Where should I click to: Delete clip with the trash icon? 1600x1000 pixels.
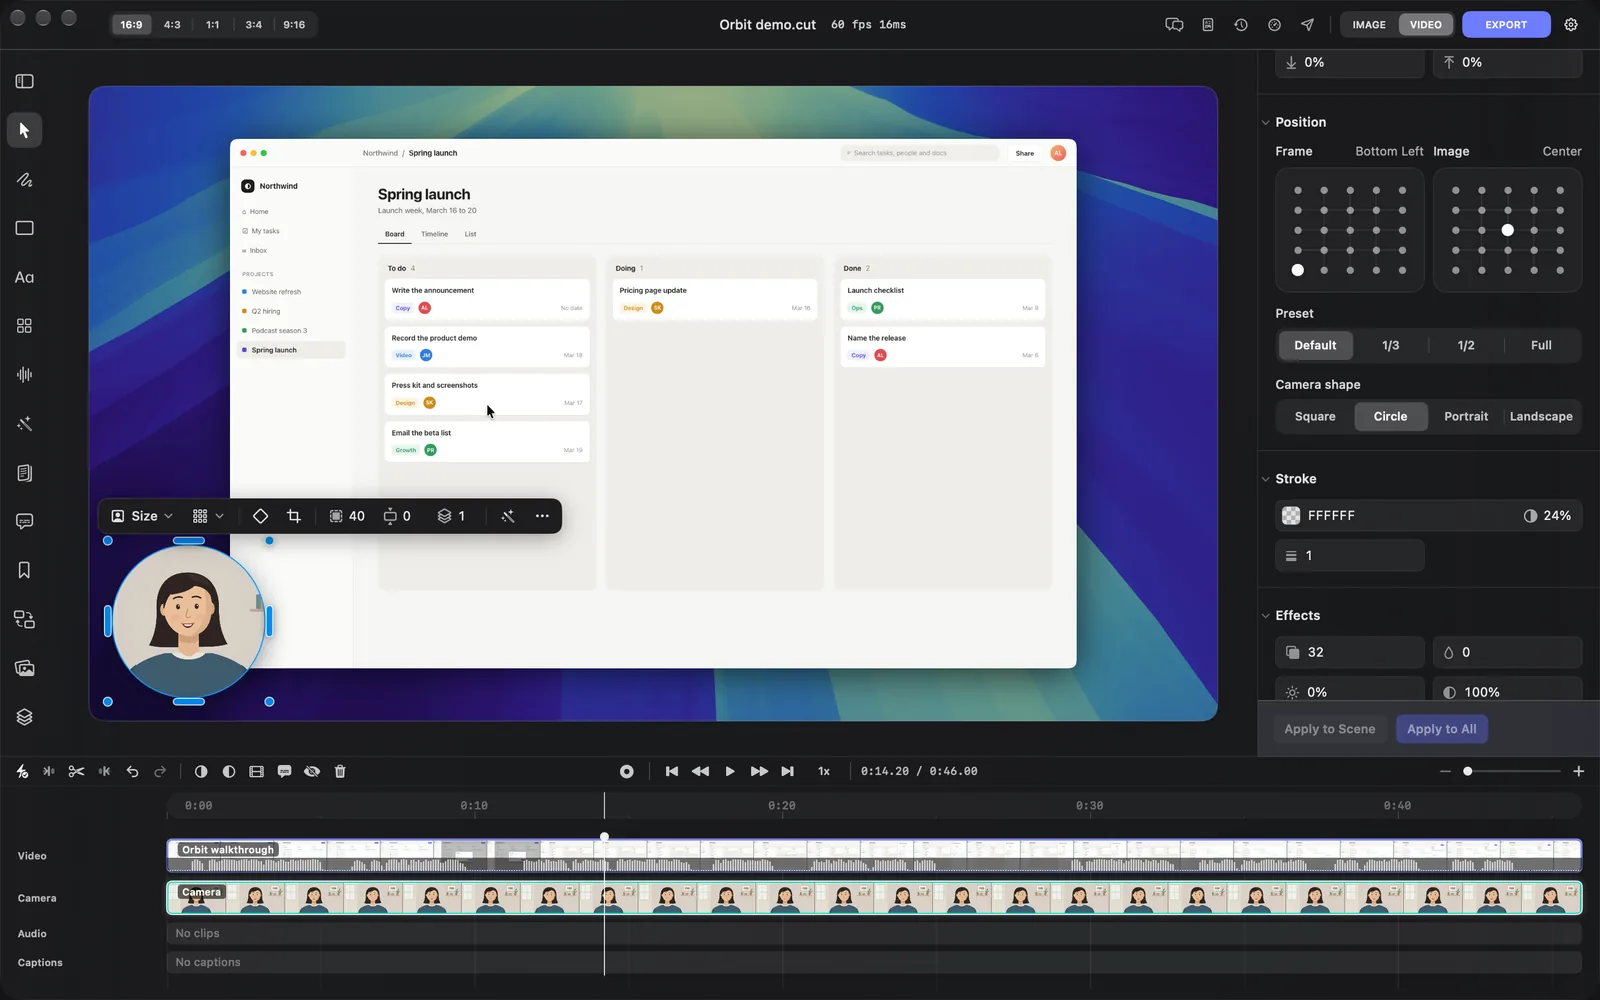(x=340, y=771)
